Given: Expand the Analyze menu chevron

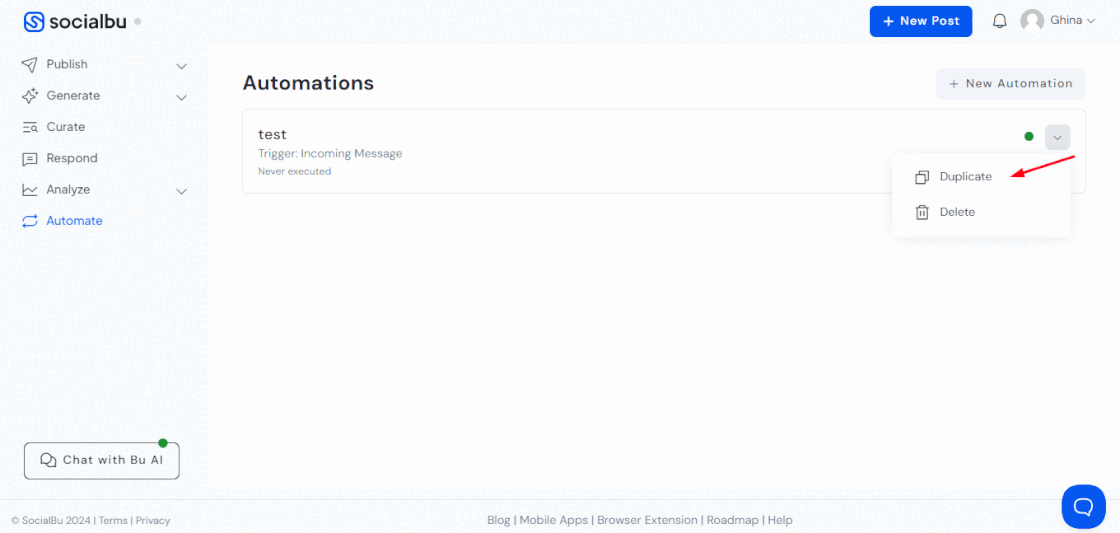Looking at the screenshot, I should pos(181,191).
